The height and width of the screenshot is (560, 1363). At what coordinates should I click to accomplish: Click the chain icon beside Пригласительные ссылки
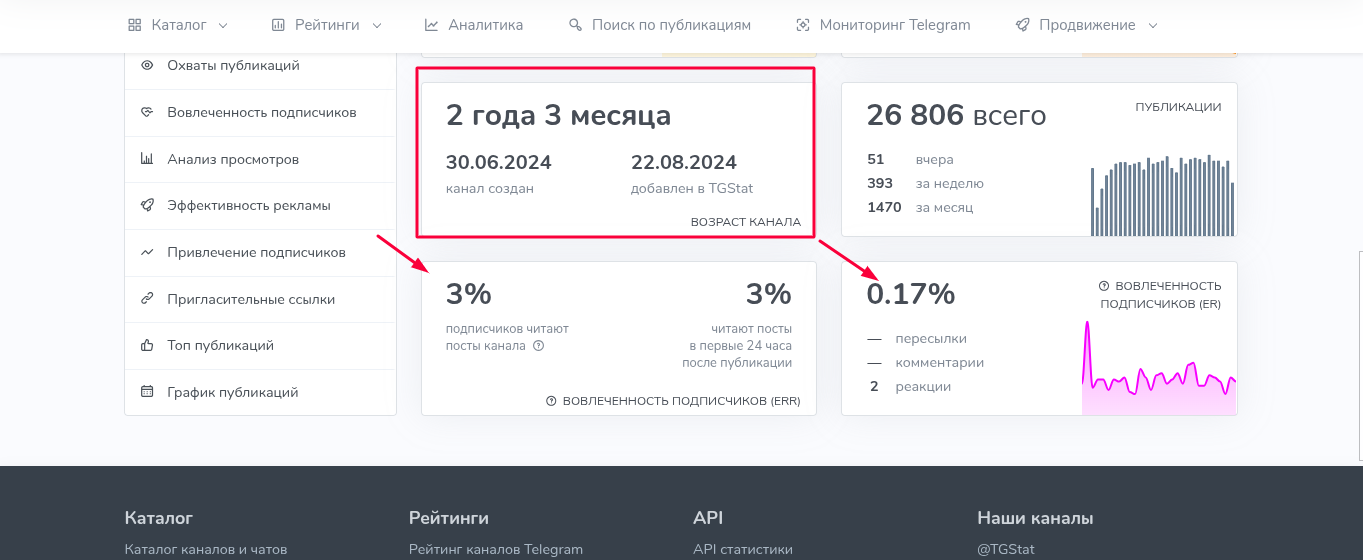(x=147, y=299)
